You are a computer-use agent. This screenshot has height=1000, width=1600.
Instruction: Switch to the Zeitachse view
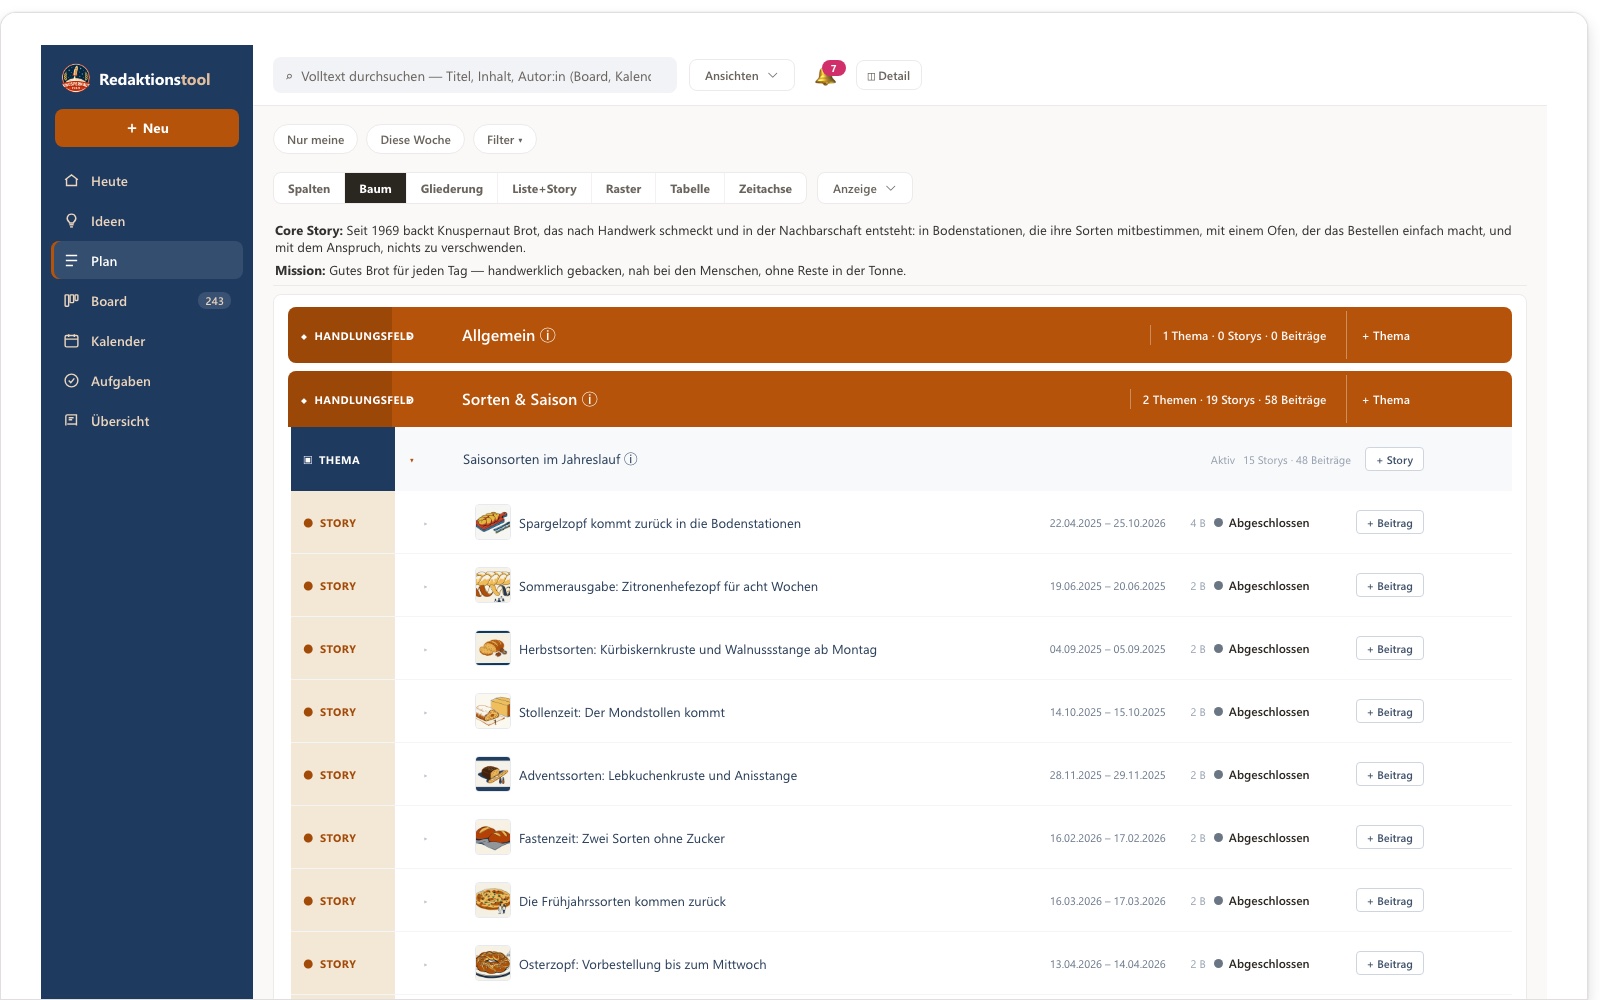pos(765,189)
